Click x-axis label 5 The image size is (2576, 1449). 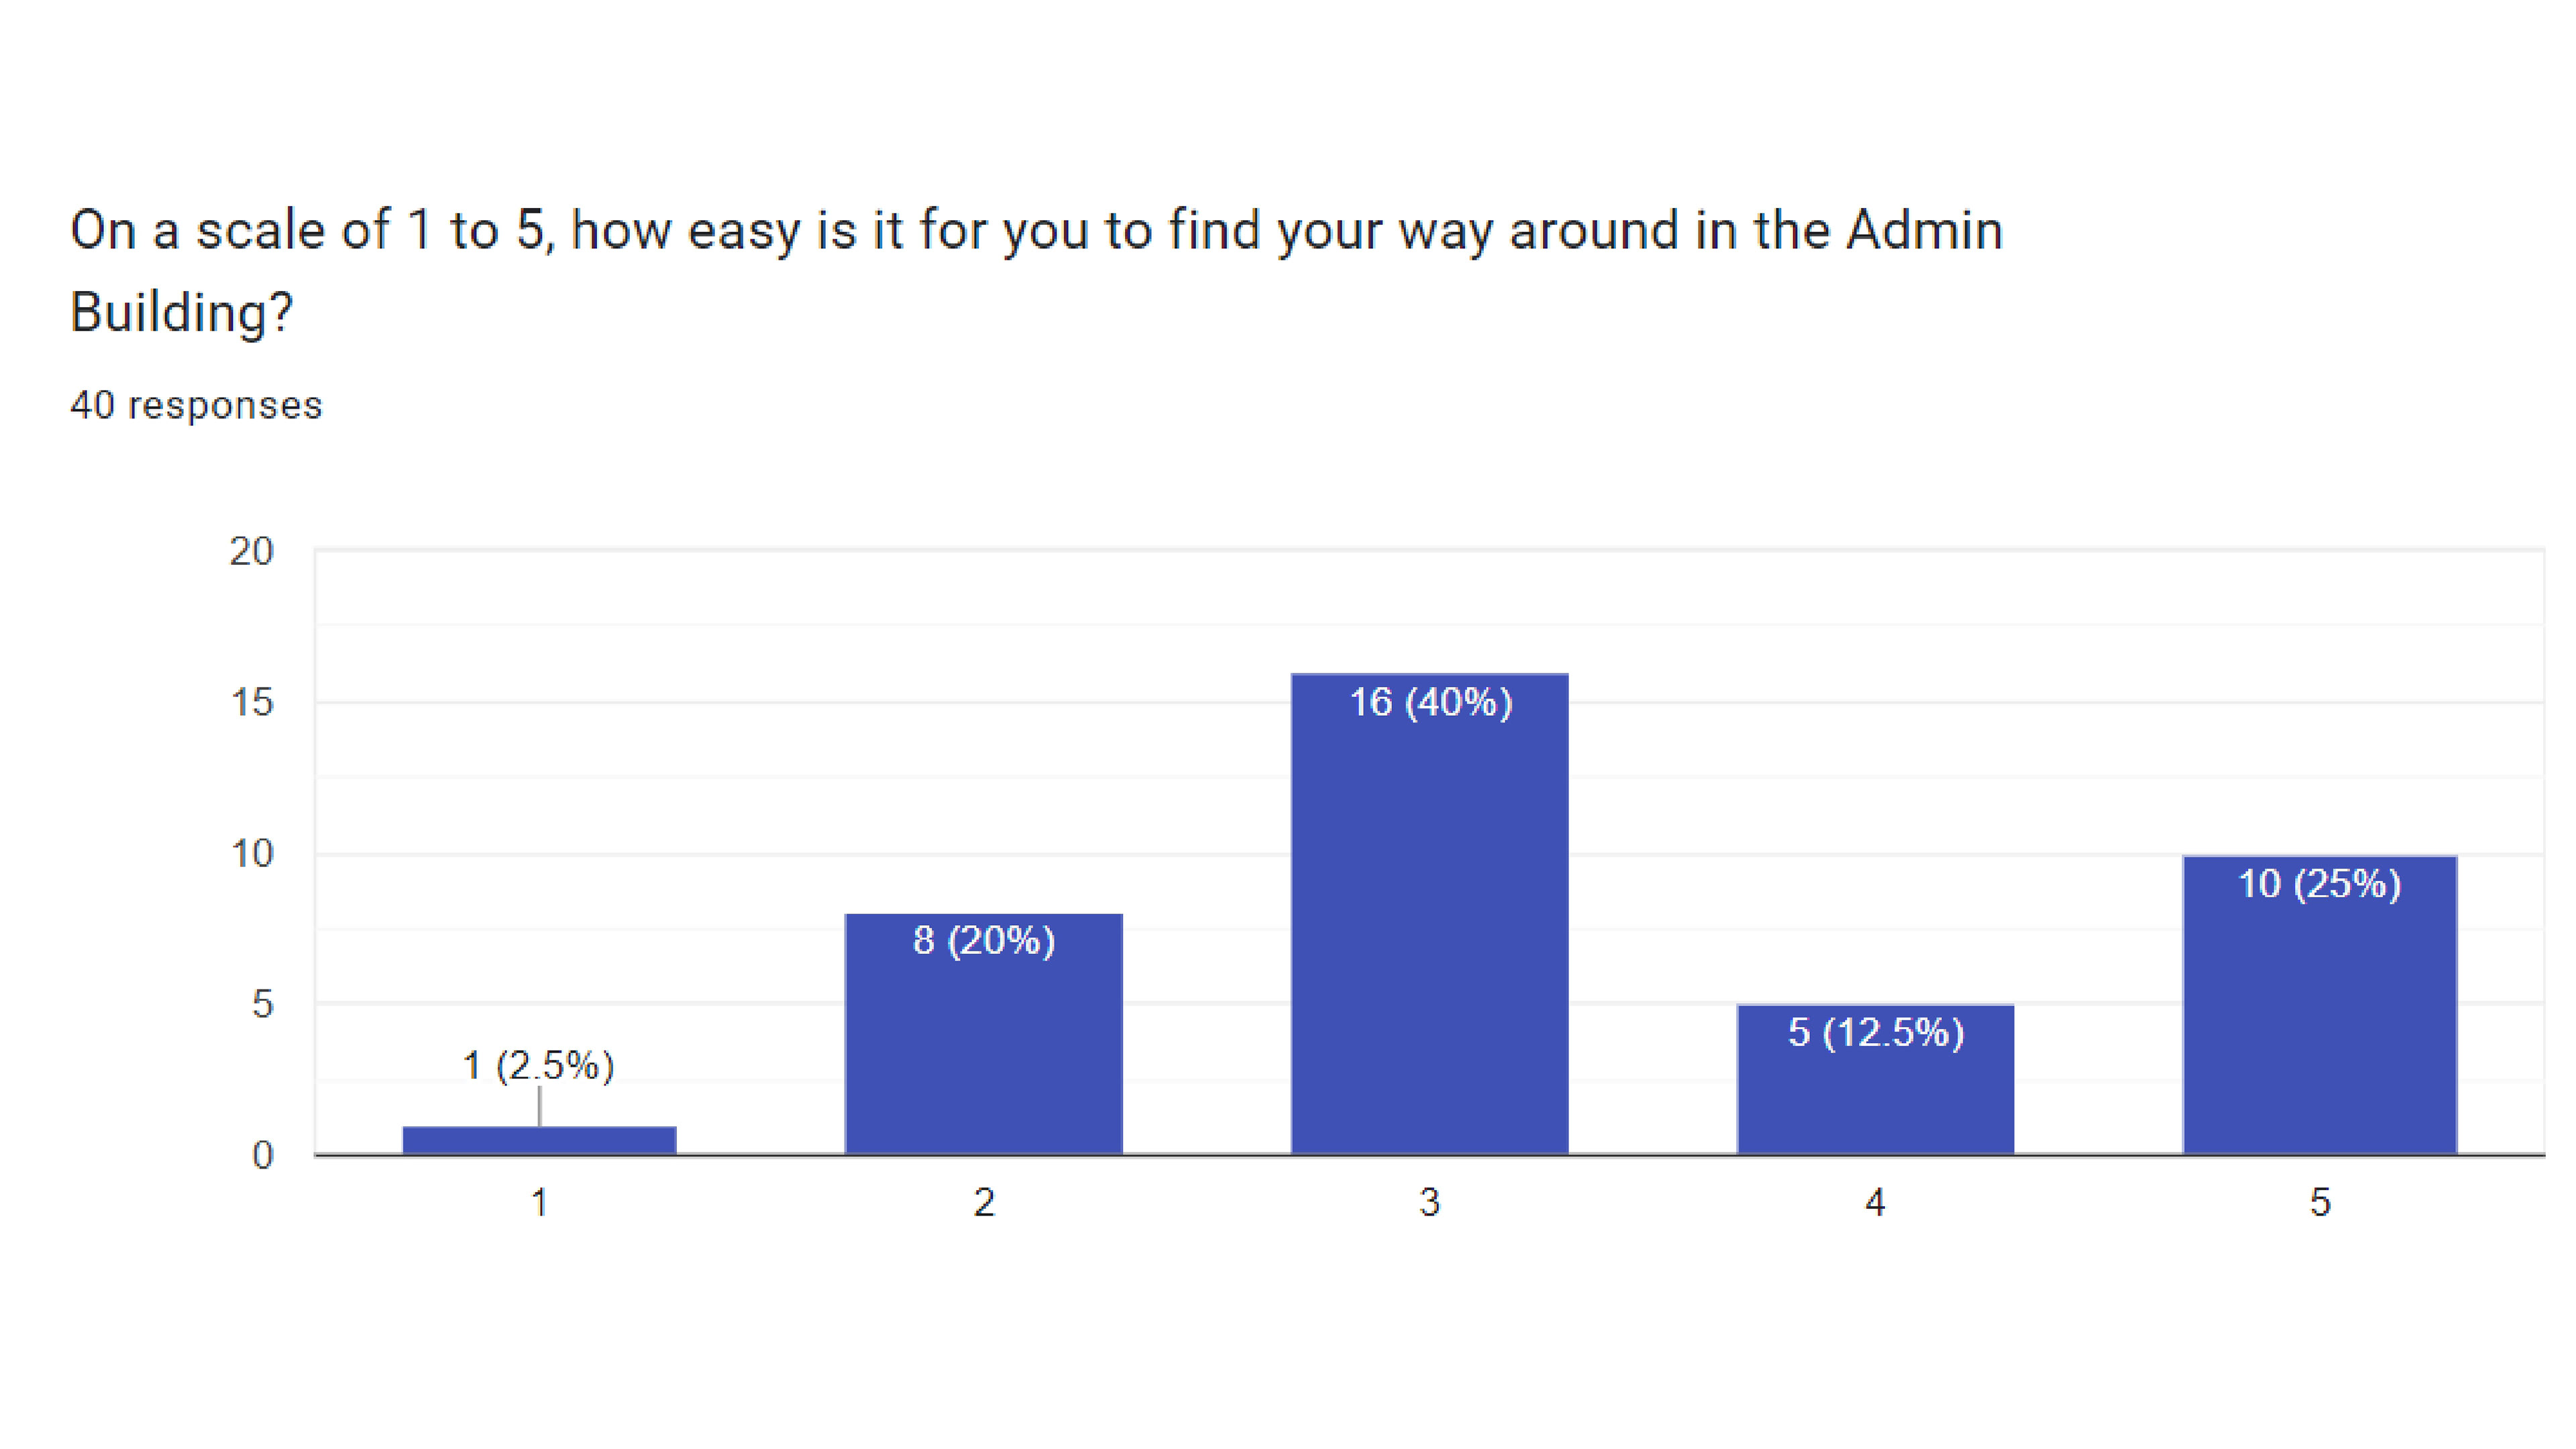[x=2319, y=1202]
